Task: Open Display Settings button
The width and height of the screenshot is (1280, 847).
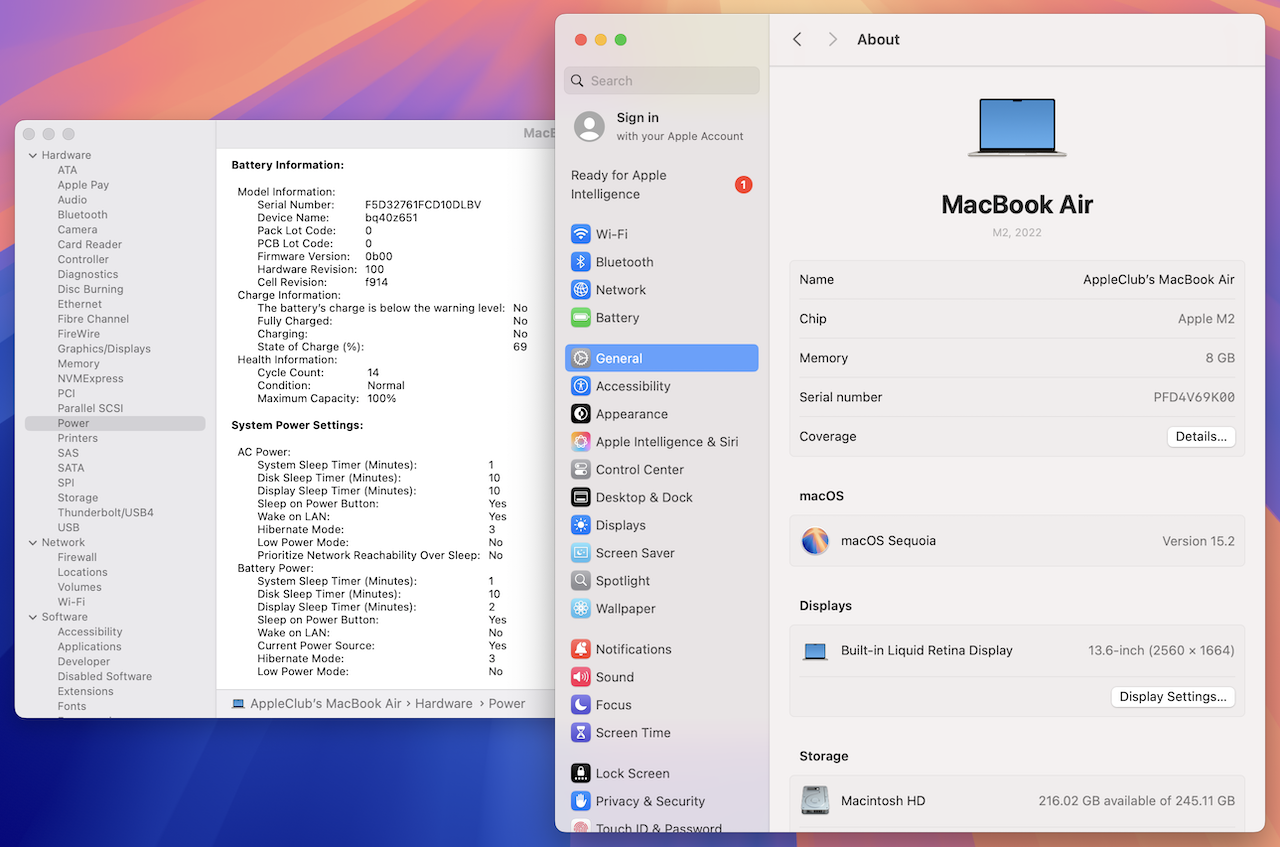Action: pos(1173,697)
